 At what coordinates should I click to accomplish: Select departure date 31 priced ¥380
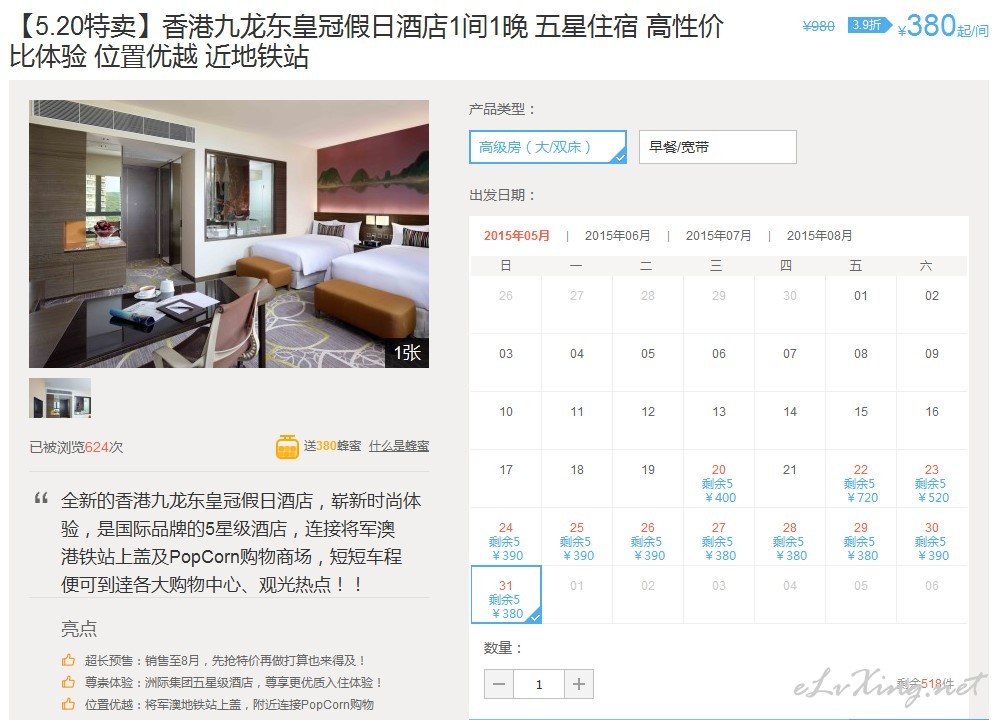coord(506,595)
